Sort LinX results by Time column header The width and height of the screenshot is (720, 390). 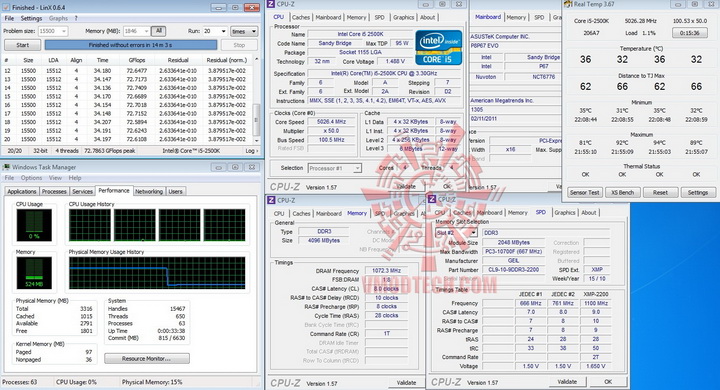click(102, 60)
